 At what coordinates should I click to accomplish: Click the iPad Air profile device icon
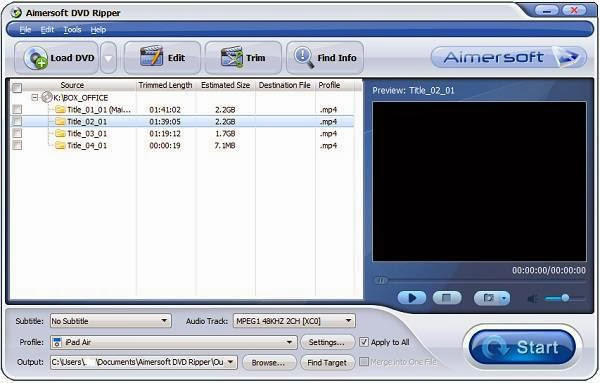coord(57,342)
